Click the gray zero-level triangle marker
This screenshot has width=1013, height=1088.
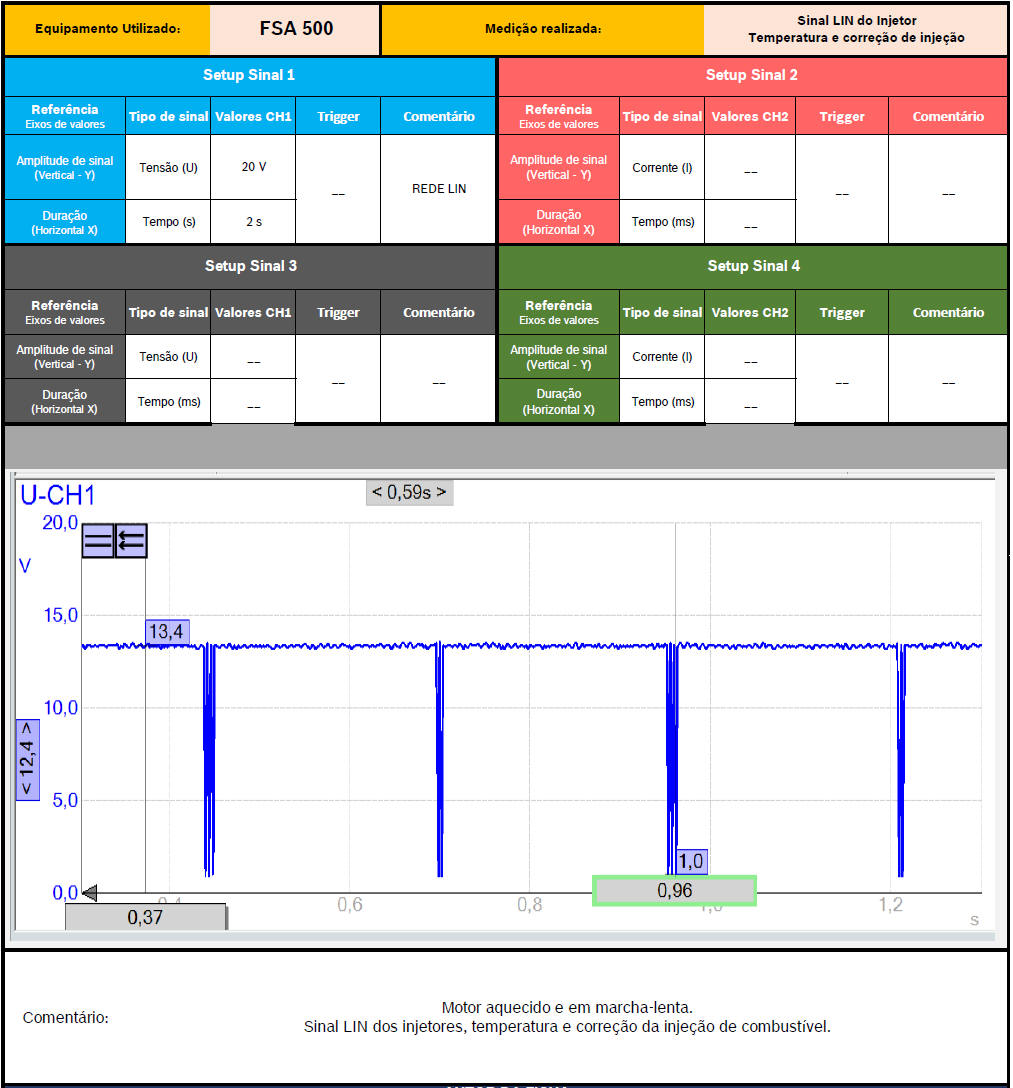88,892
